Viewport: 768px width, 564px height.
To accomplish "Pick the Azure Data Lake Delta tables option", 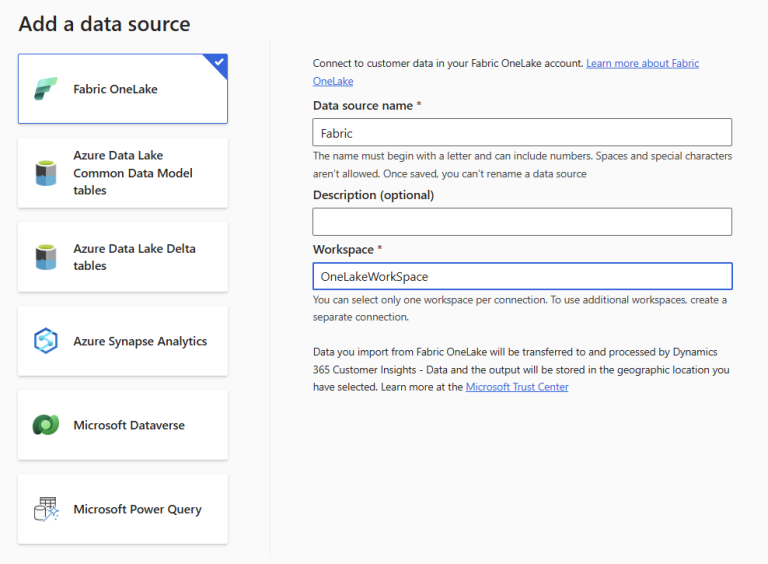I will pyautogui.click(x=123, y=257).
